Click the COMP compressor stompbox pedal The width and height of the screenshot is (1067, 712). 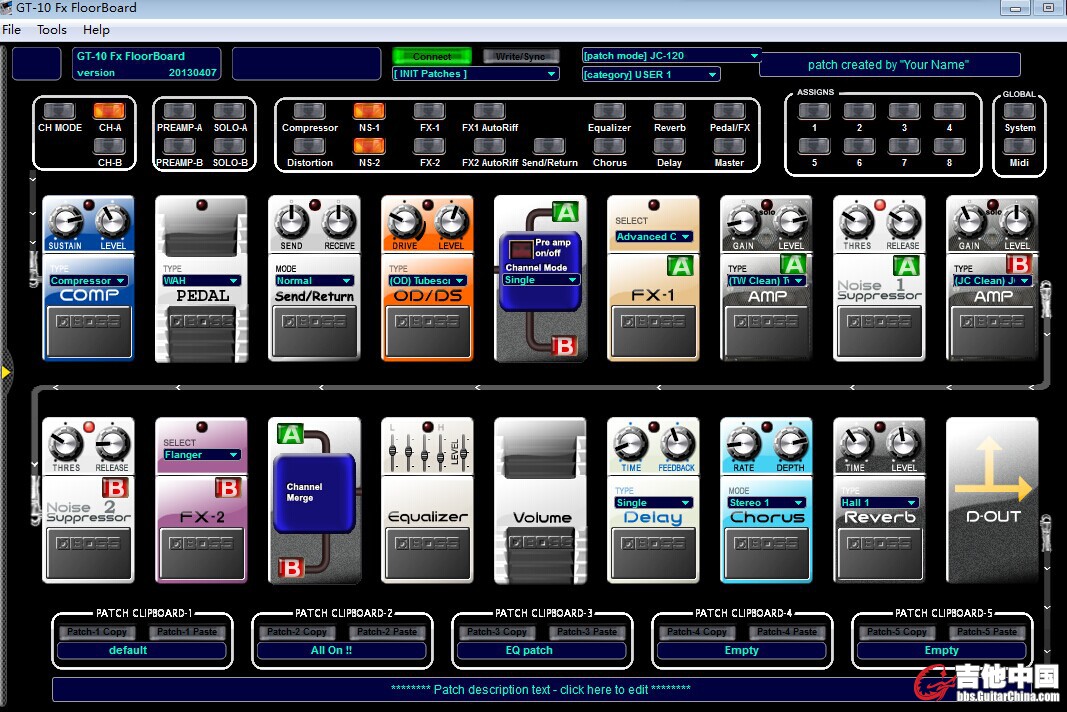click(88, 278)
